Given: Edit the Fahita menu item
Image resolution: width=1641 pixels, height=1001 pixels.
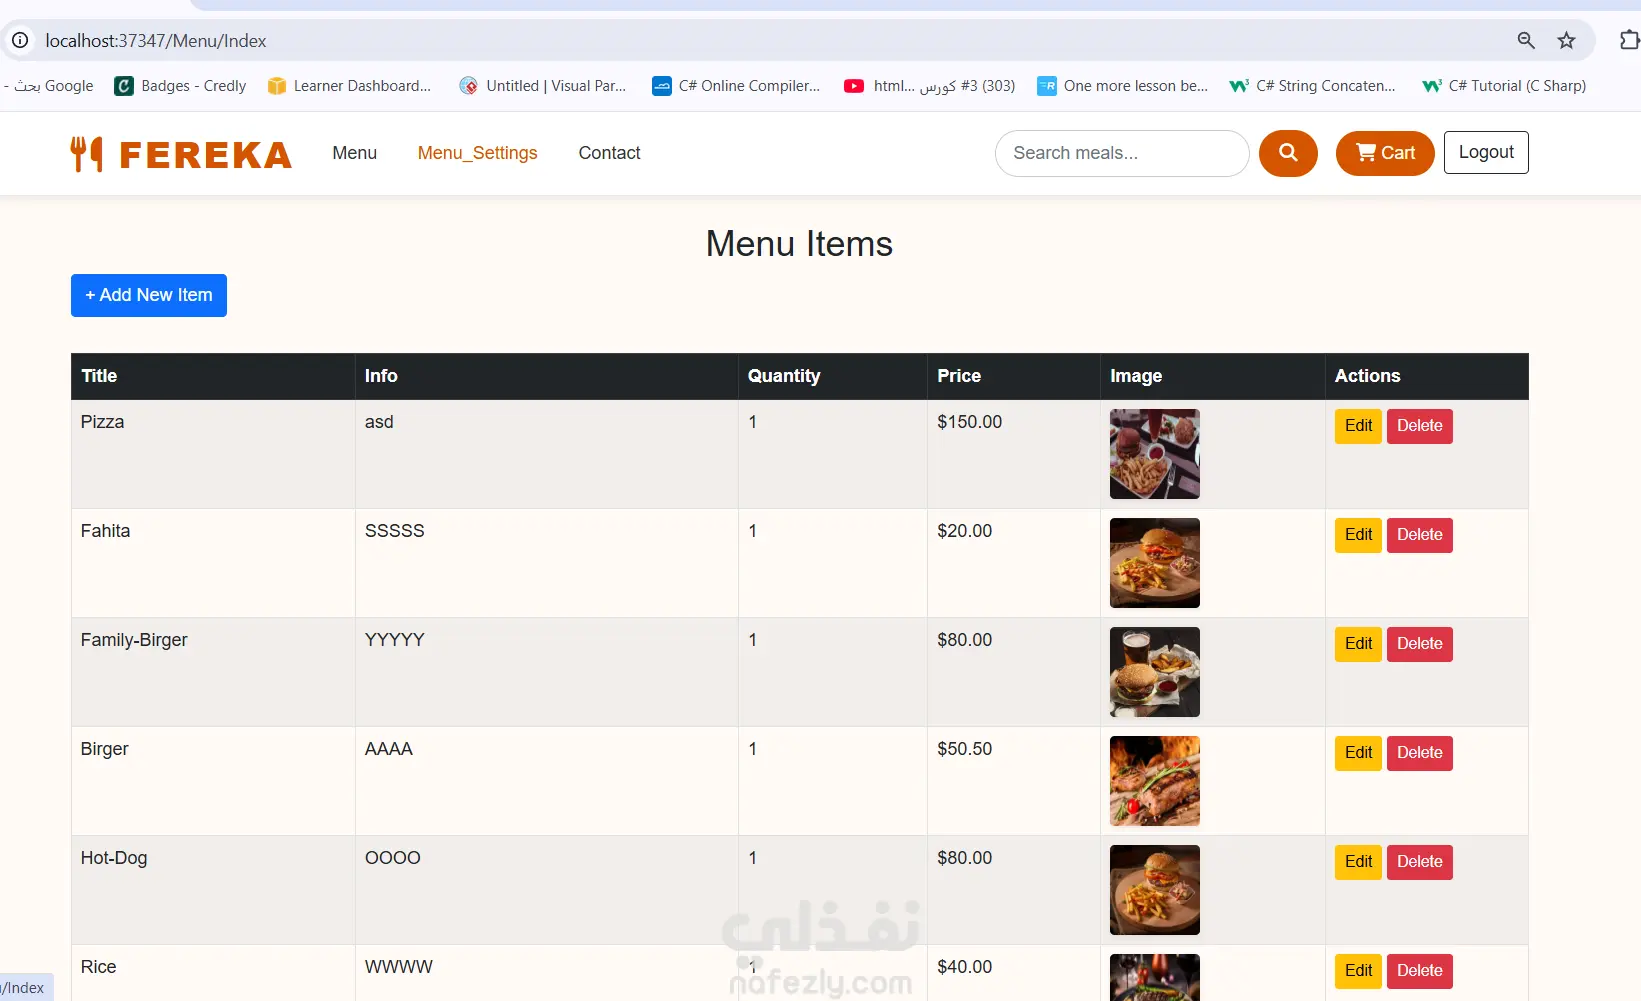Looking at the screenshot, I should [x=1358, y=535].
